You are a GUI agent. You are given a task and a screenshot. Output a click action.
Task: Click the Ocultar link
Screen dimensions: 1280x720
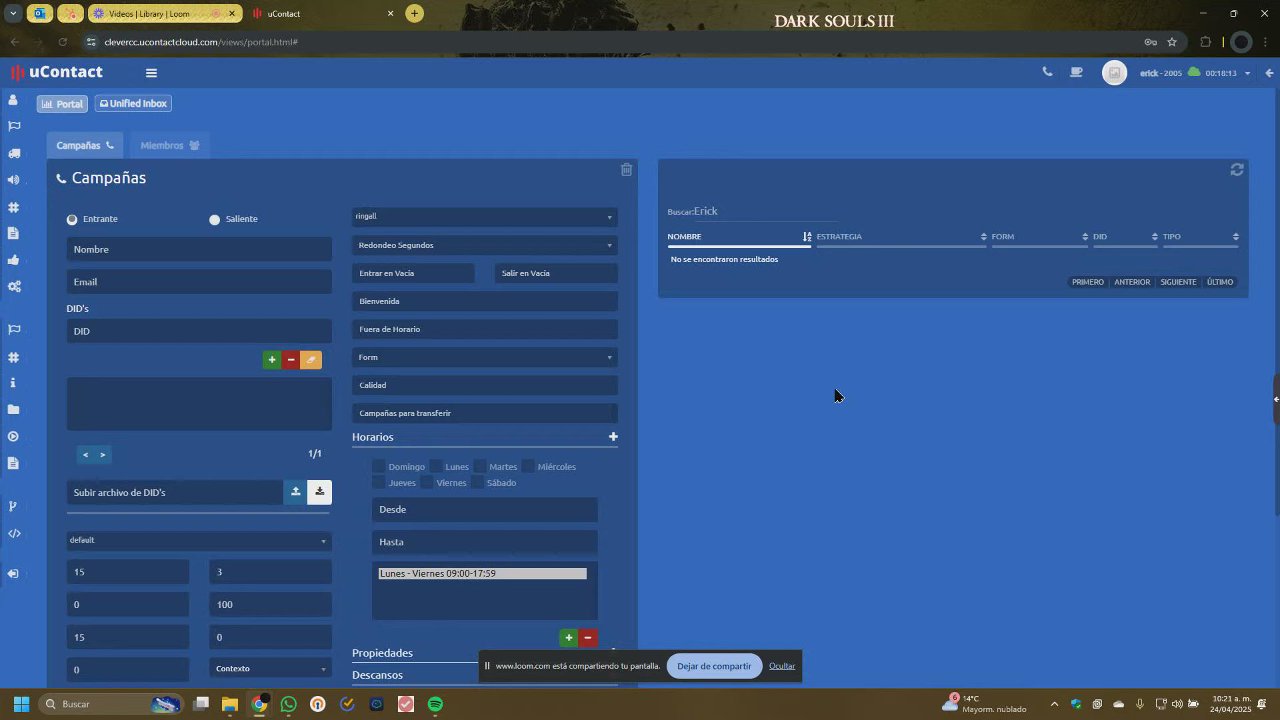pyautogui.click(x=782, y=666)
